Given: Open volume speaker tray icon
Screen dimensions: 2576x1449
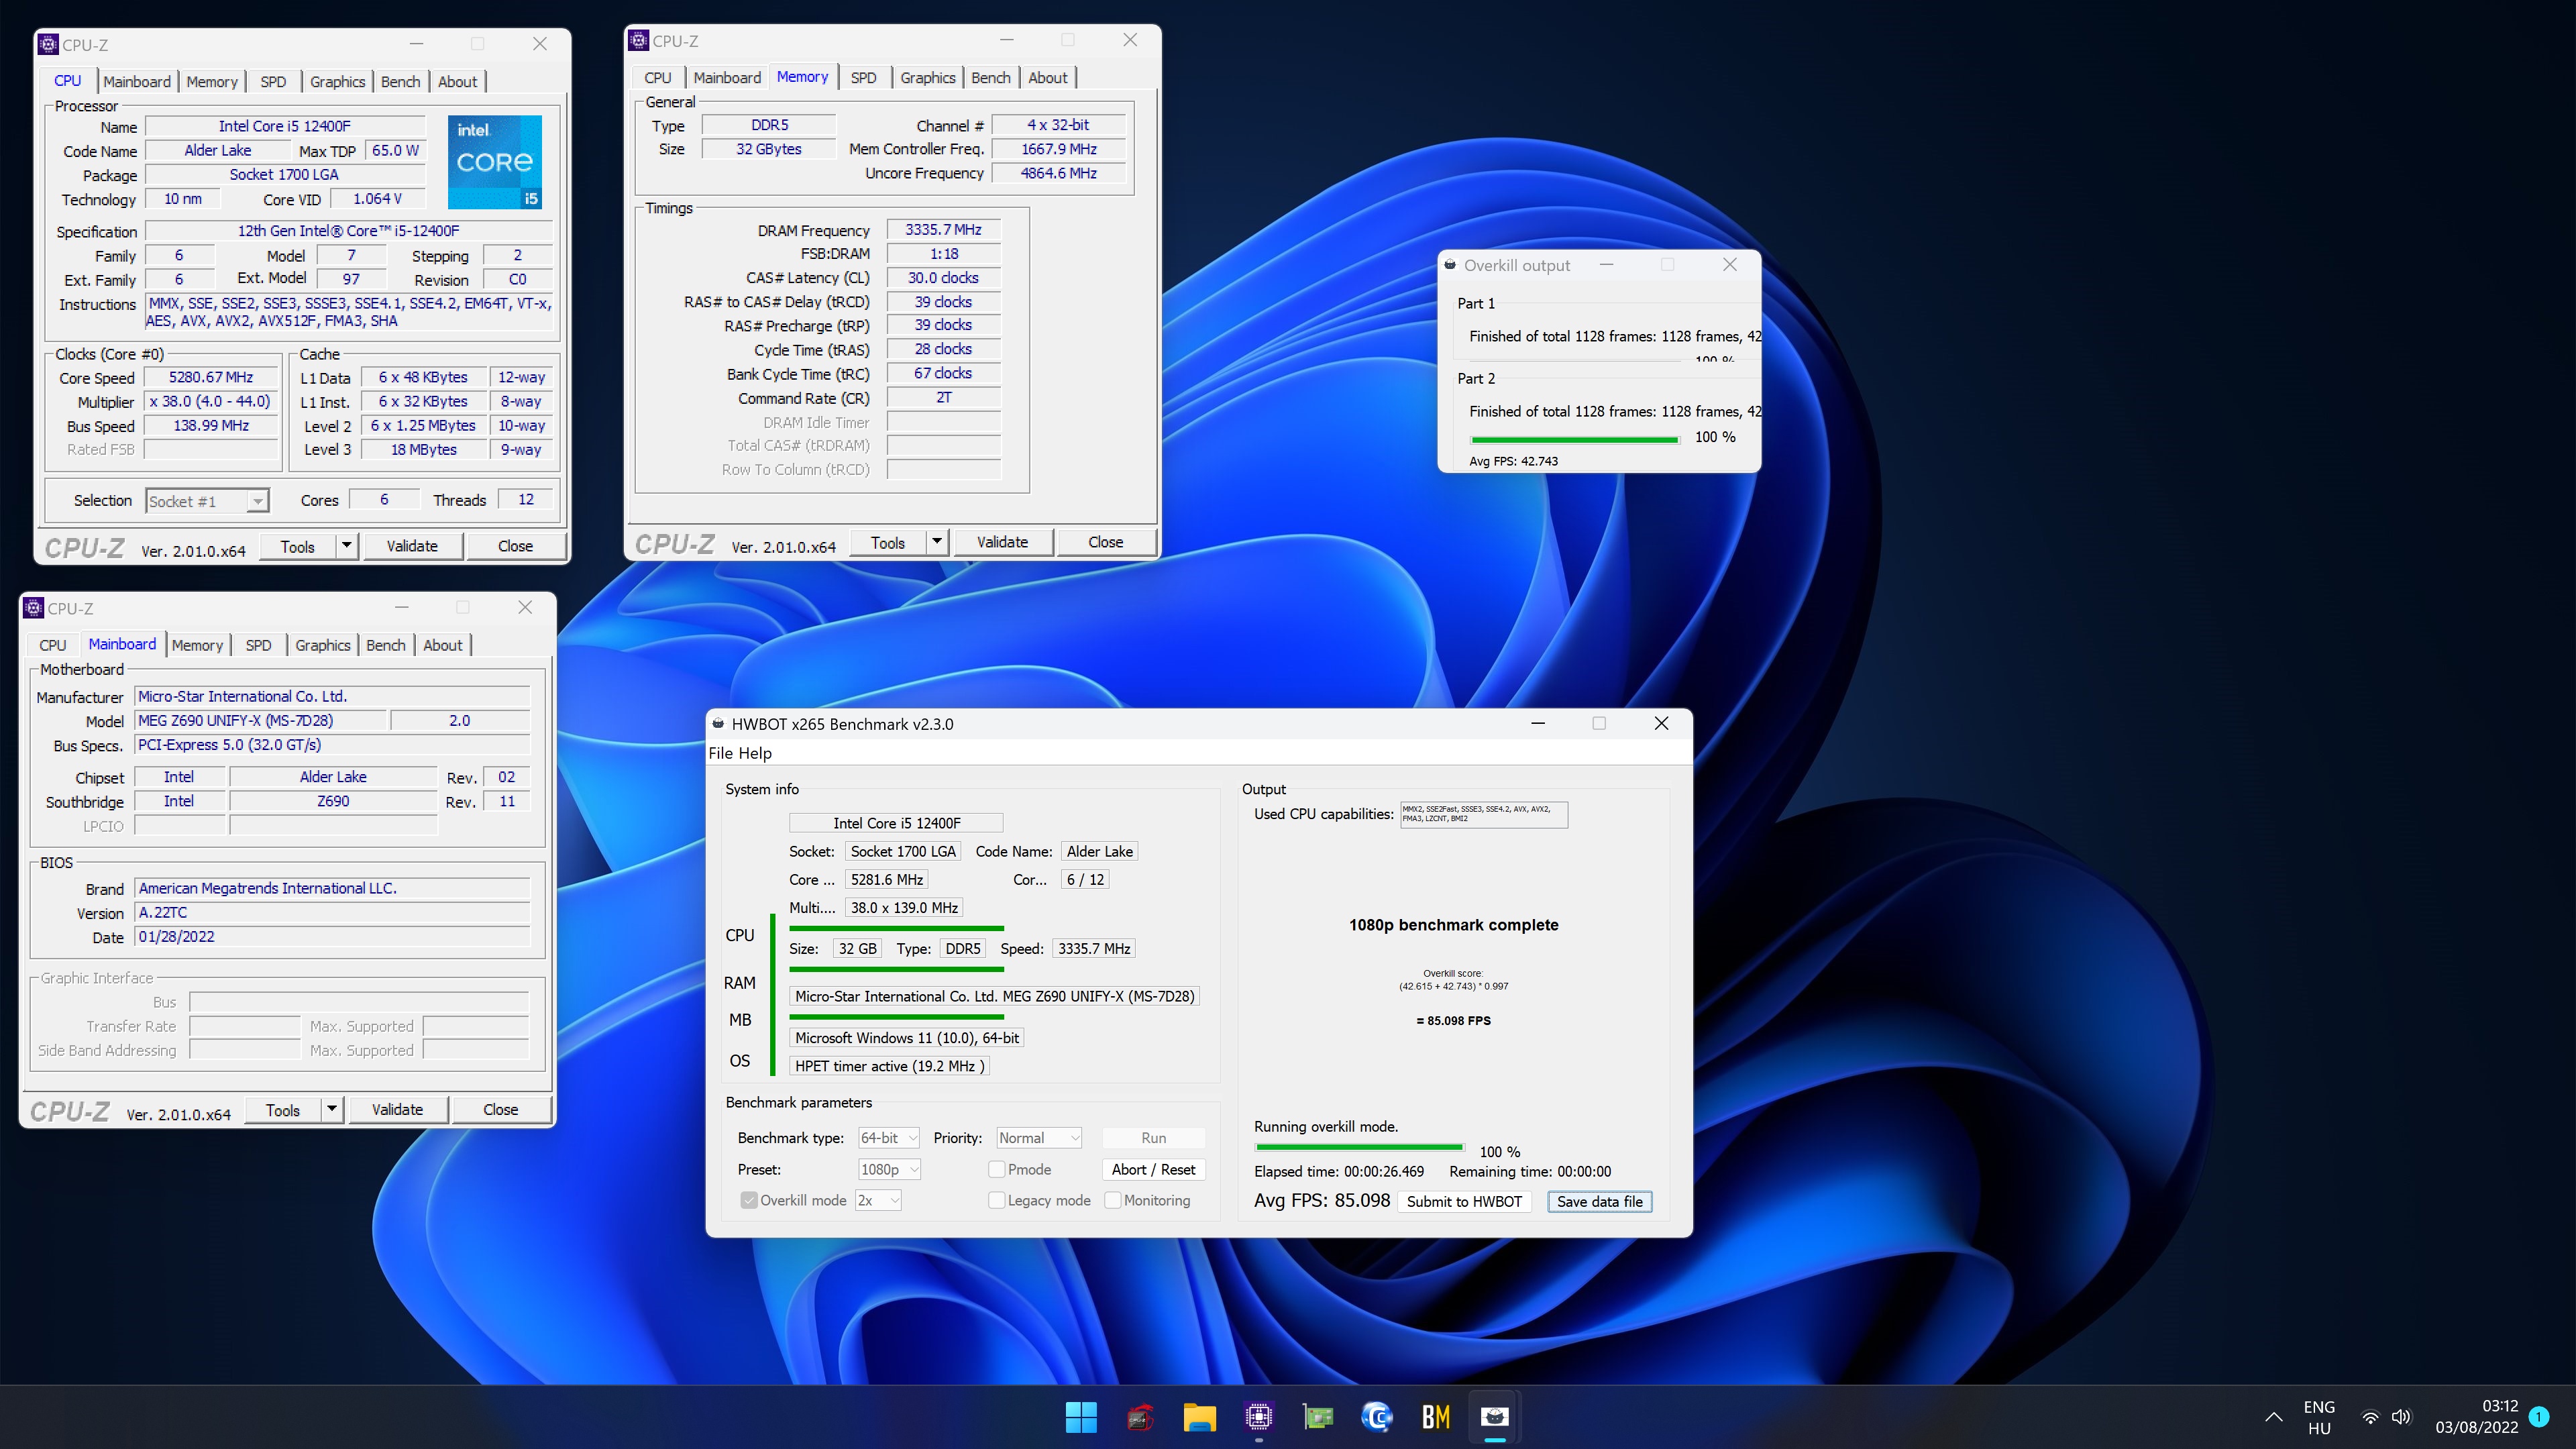Looking at the screenshot, I should pyautogui.click(x=2401, y=1417).
